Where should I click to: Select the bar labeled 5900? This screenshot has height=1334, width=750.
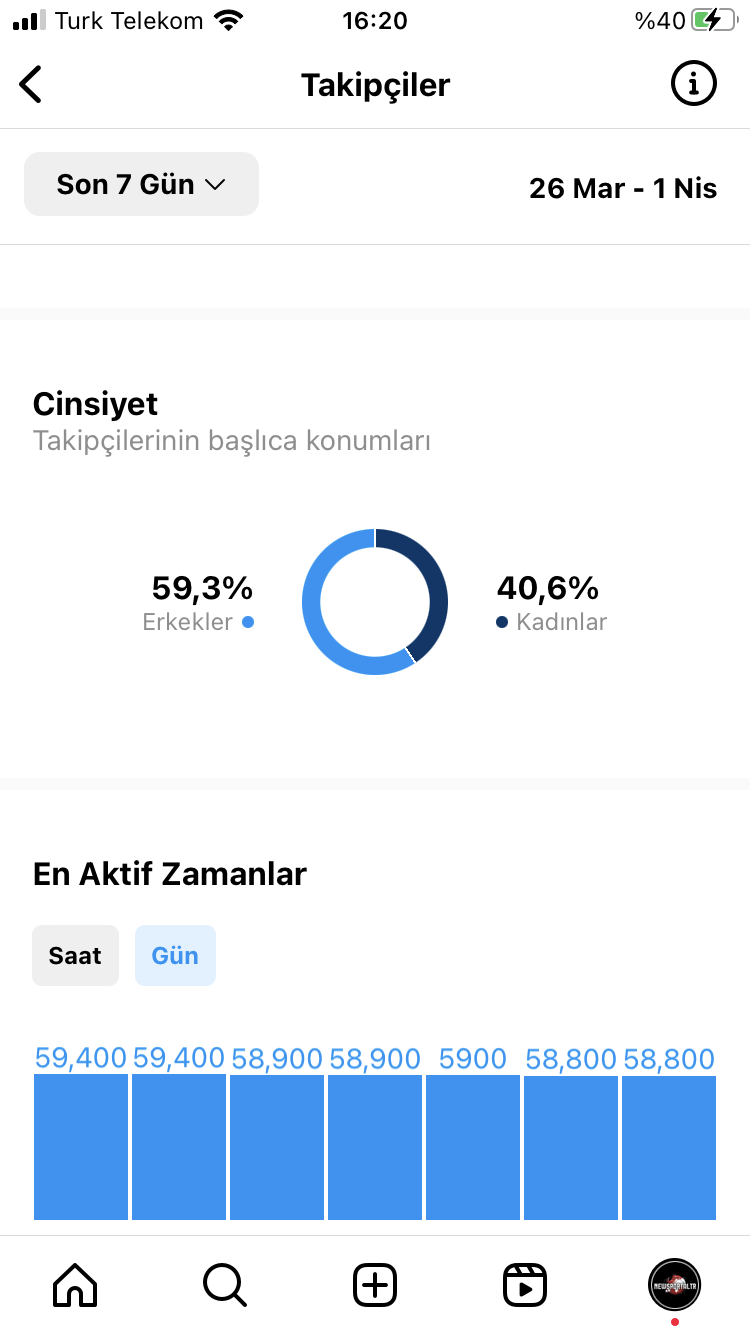pos(473,1147)
